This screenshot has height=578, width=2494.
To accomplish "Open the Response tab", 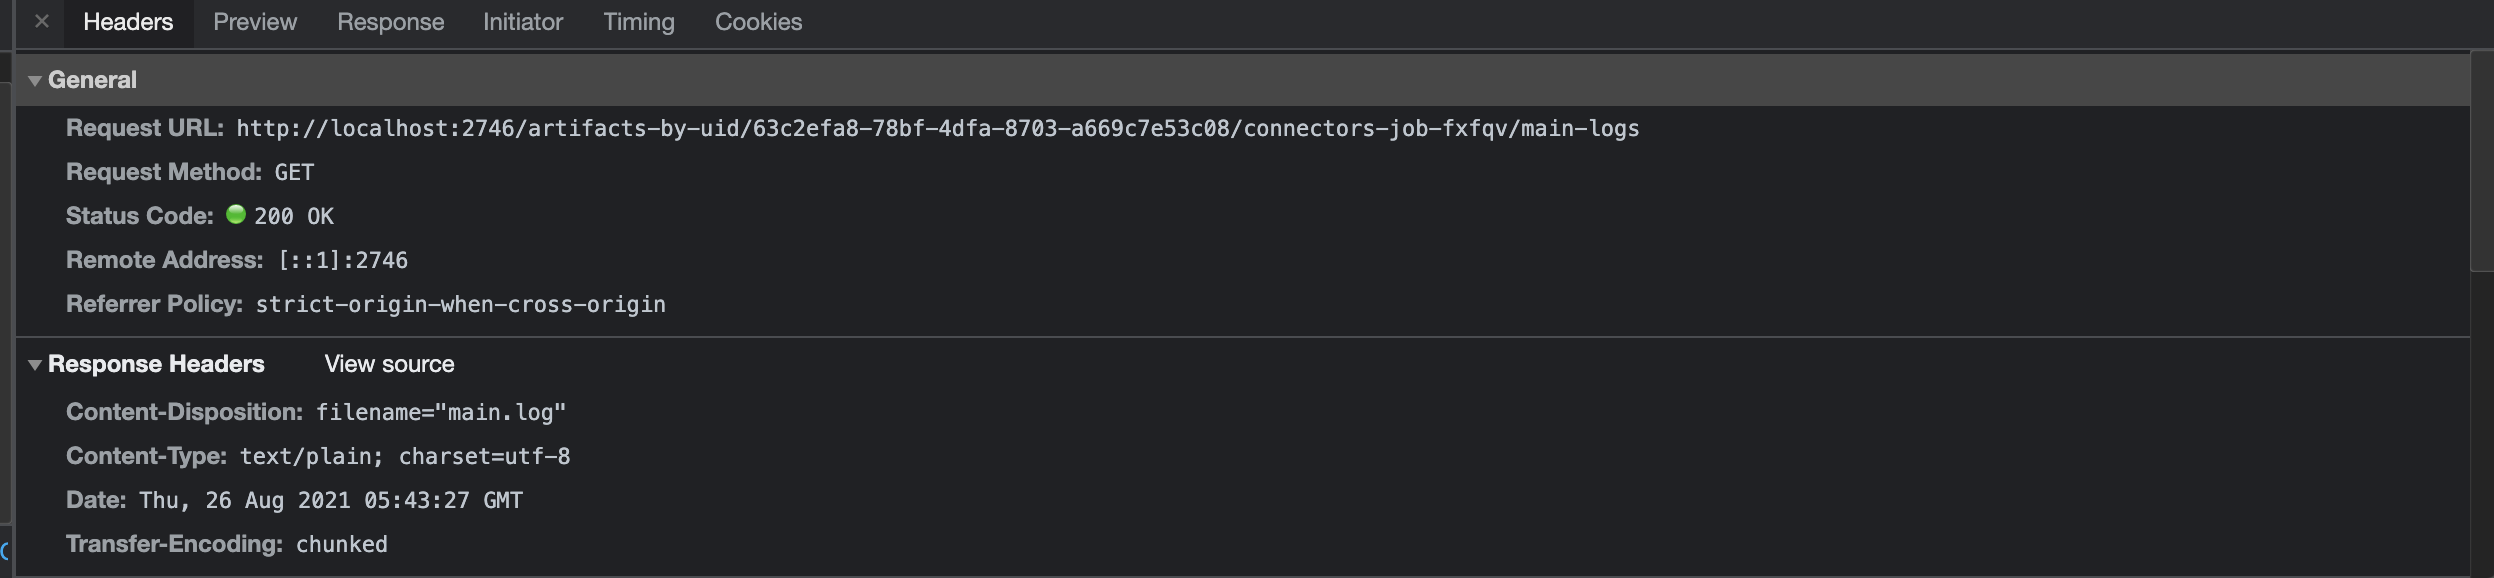I will pyautogui.click(x=390, y=22).
